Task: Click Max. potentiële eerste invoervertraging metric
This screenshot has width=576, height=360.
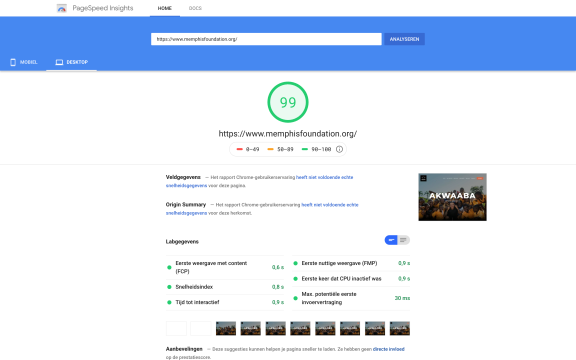Action: point(351,298)
